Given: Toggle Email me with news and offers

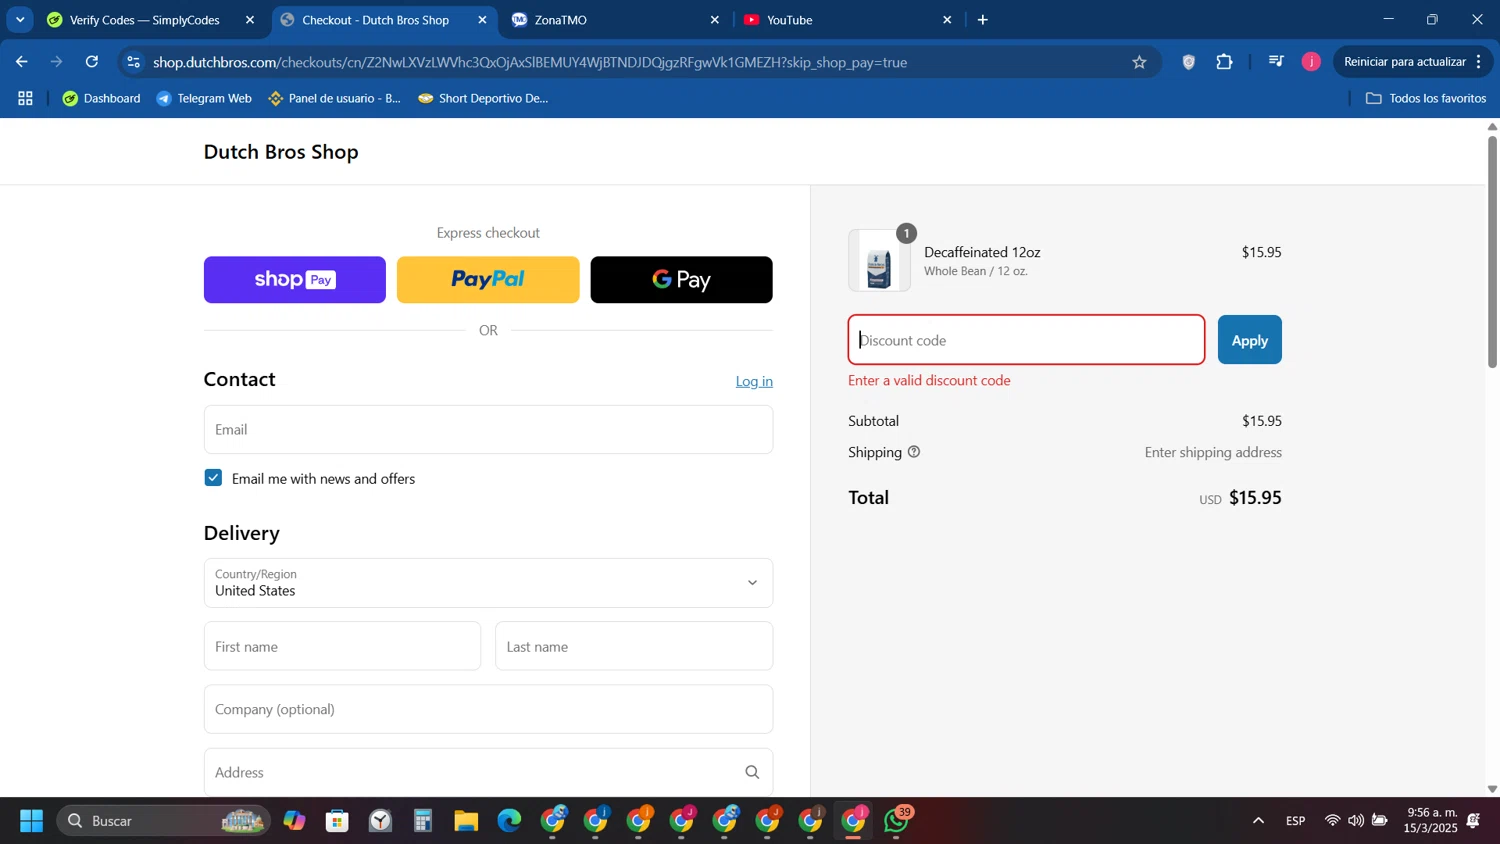Looking at the screenshot, I should click(213, 478).
